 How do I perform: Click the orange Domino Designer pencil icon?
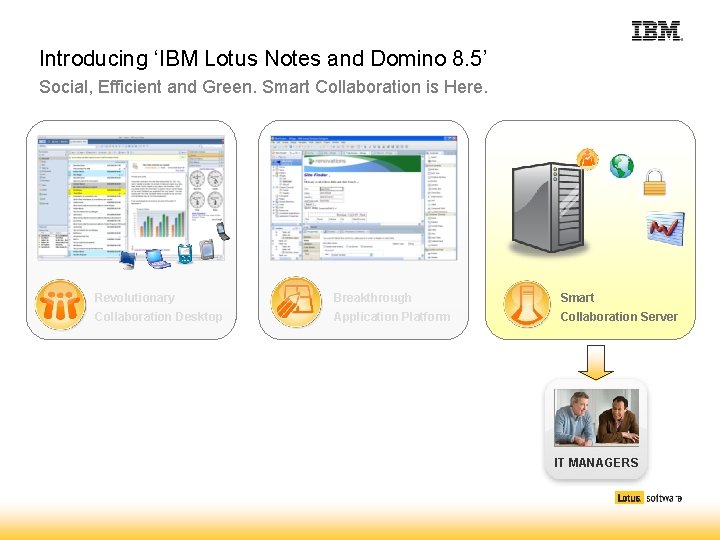pyautogui.click(x=296, y=302)
